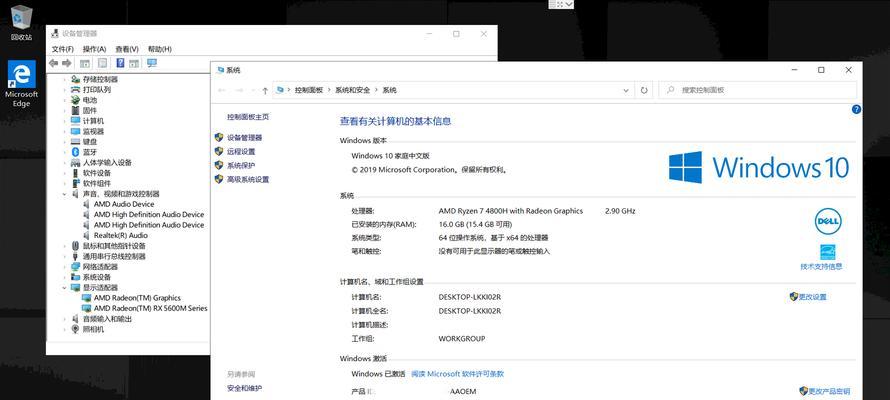Click the Windows 10 logo in the System window

click(759, 167)
